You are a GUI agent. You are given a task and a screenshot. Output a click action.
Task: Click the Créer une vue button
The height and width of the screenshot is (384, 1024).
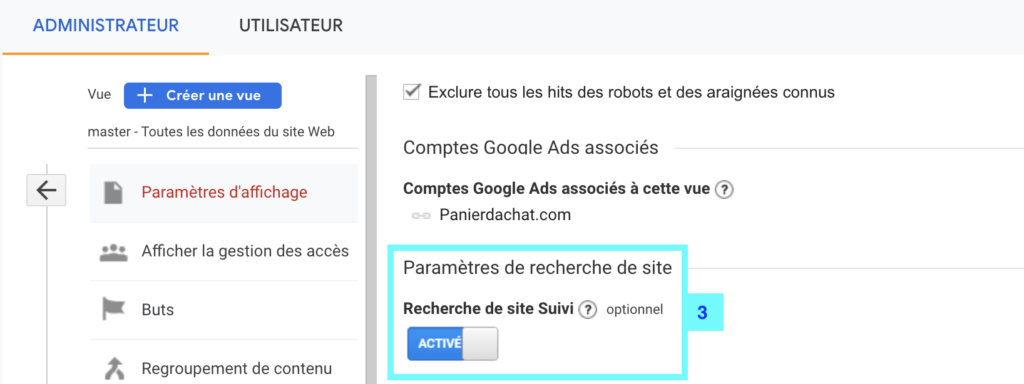[x=202, y=95]
